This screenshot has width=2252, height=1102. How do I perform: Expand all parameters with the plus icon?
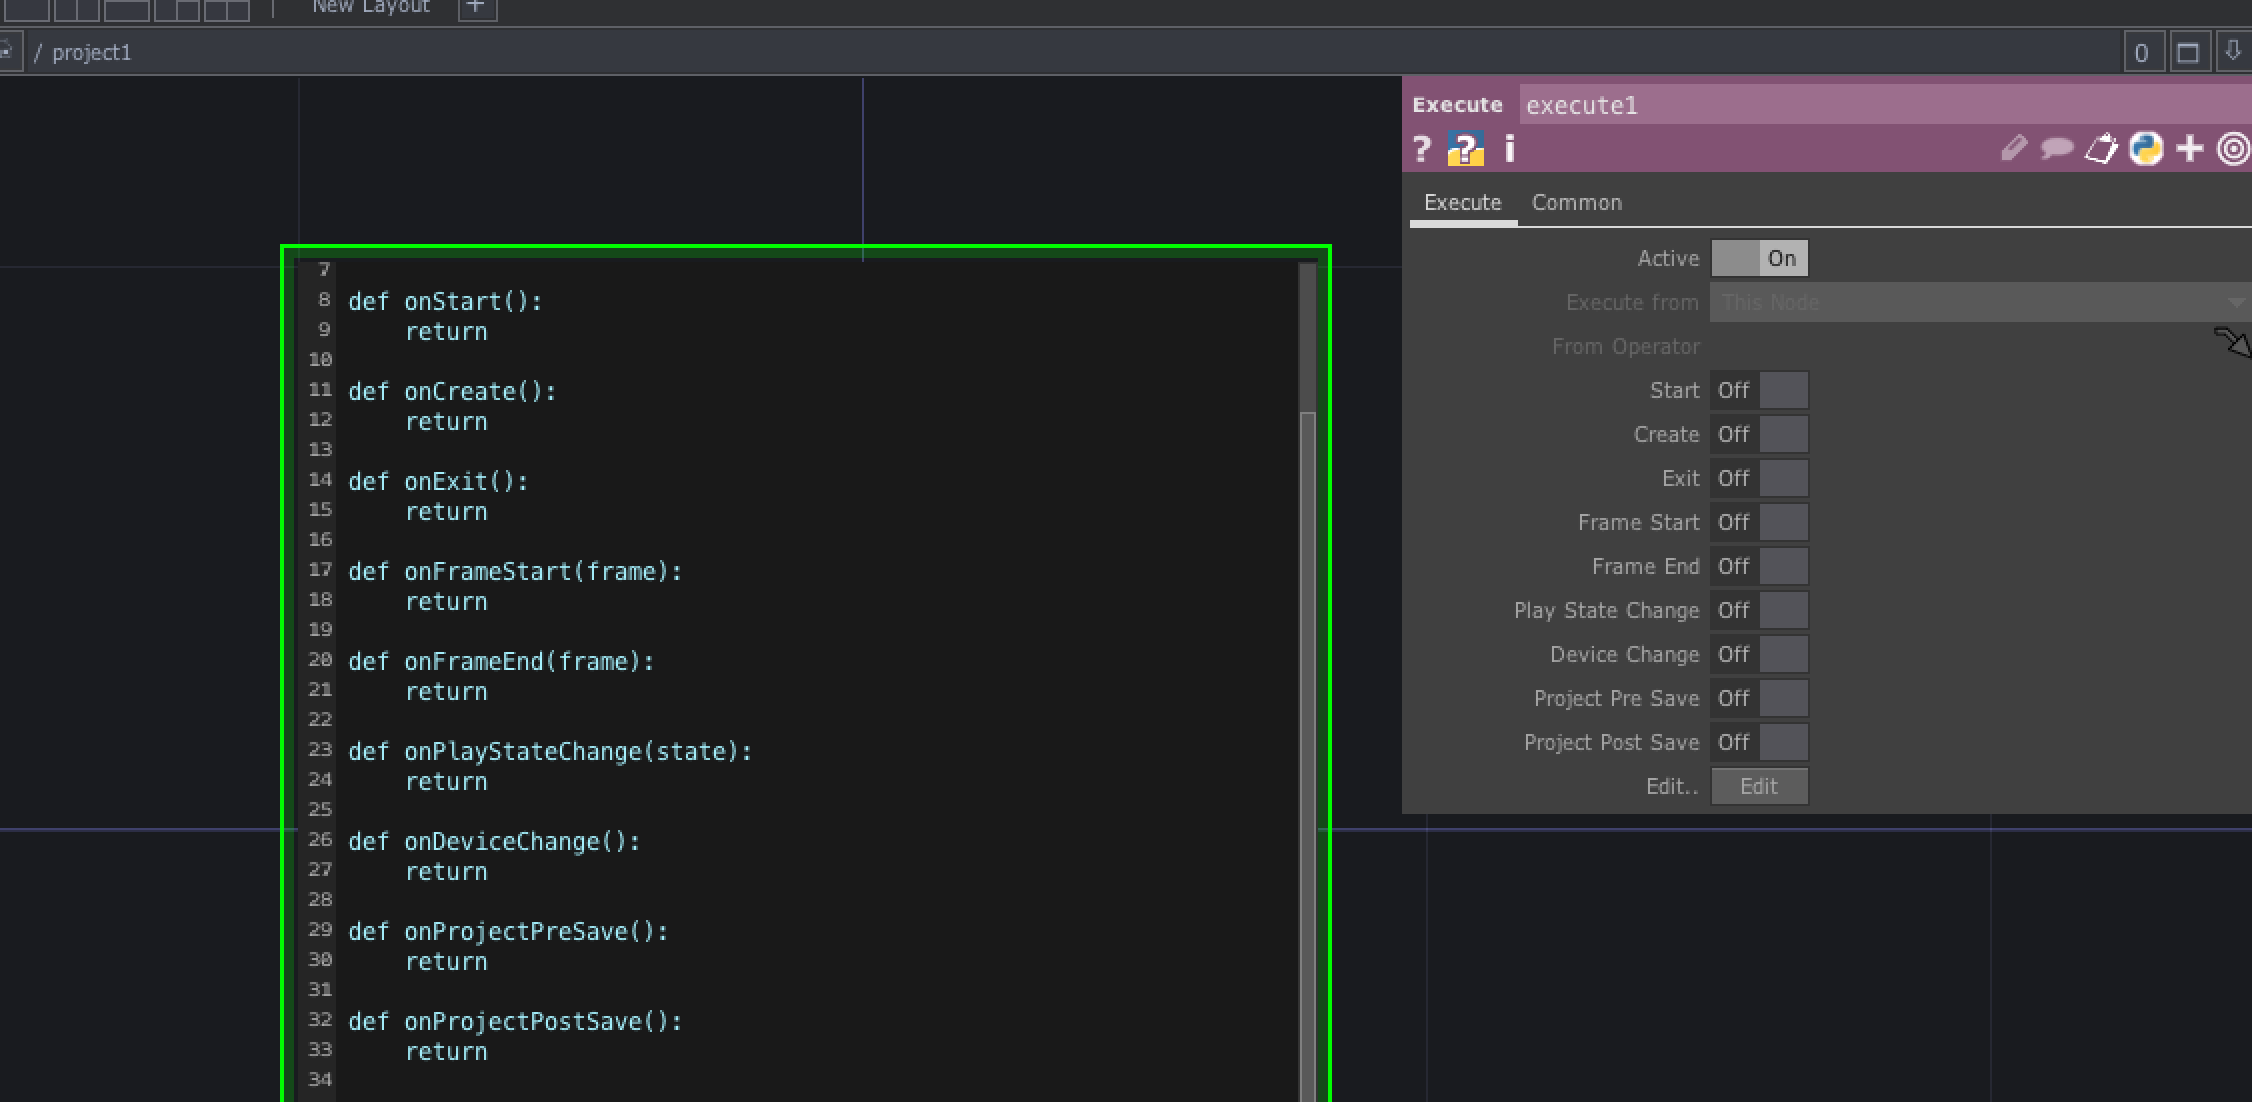pyautogui.click(x=2188, y=148)
